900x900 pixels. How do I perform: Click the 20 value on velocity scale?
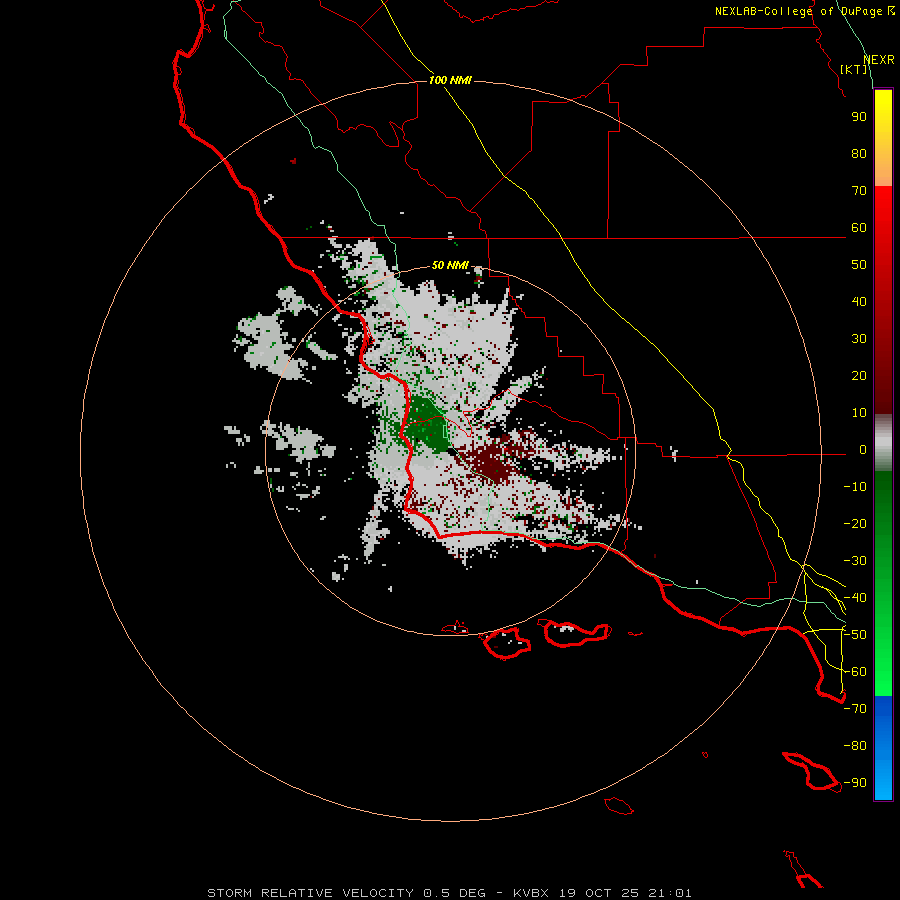[x=859, y=376]
